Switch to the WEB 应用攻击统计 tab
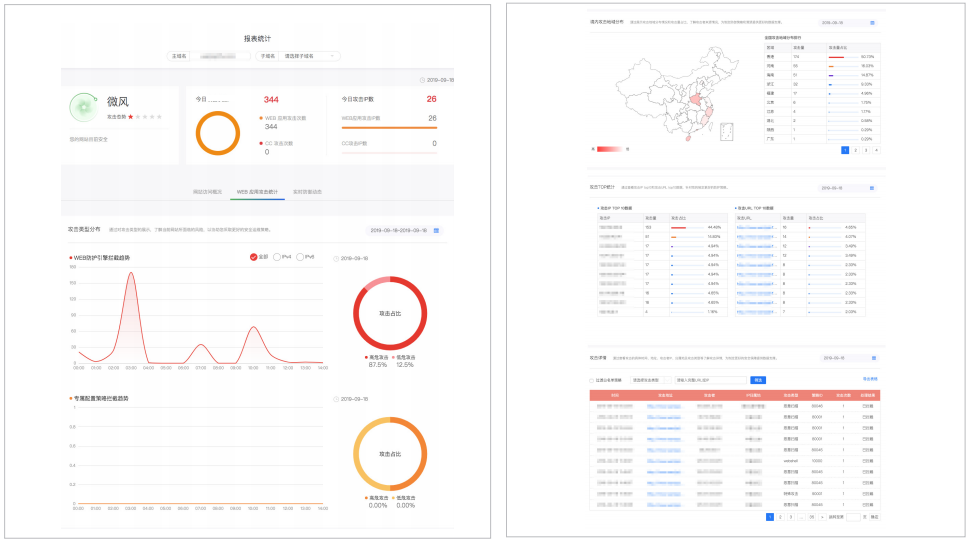 click(x=257, y=192)
